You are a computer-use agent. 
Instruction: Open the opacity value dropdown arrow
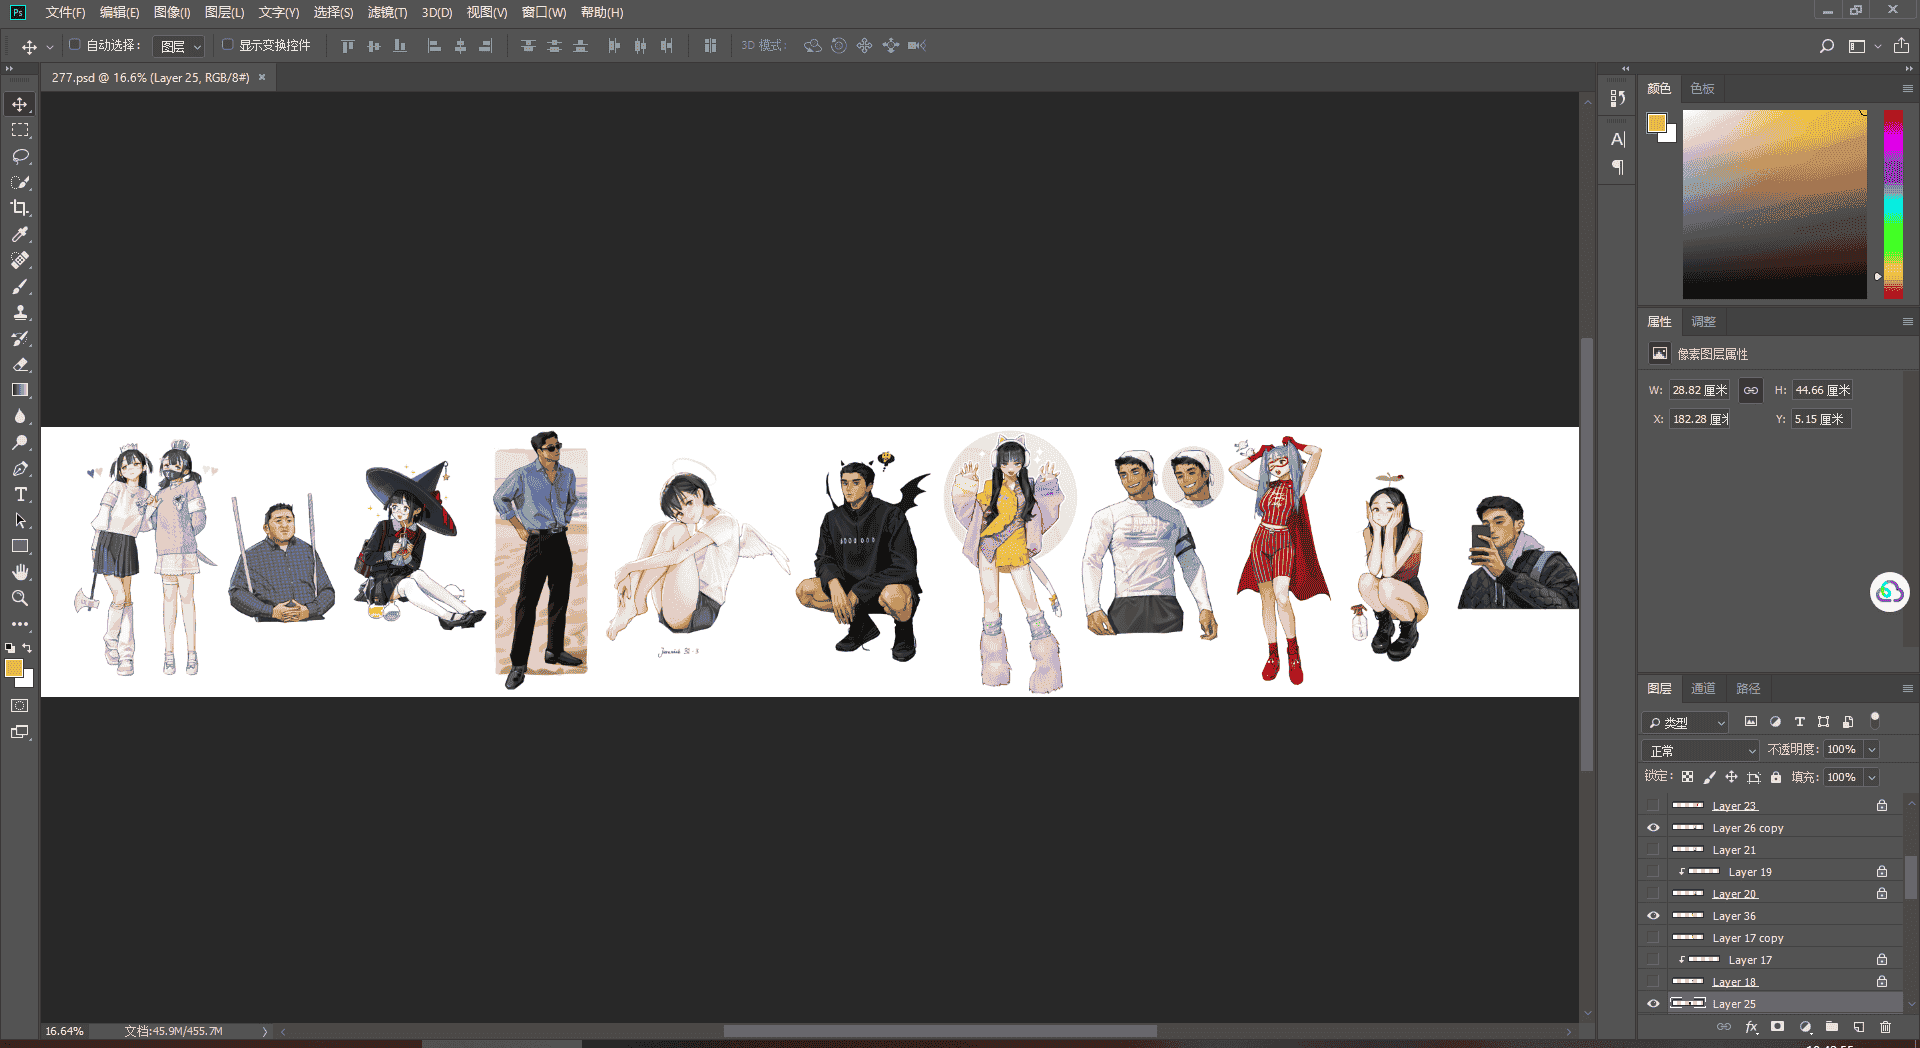point(1872,749)
